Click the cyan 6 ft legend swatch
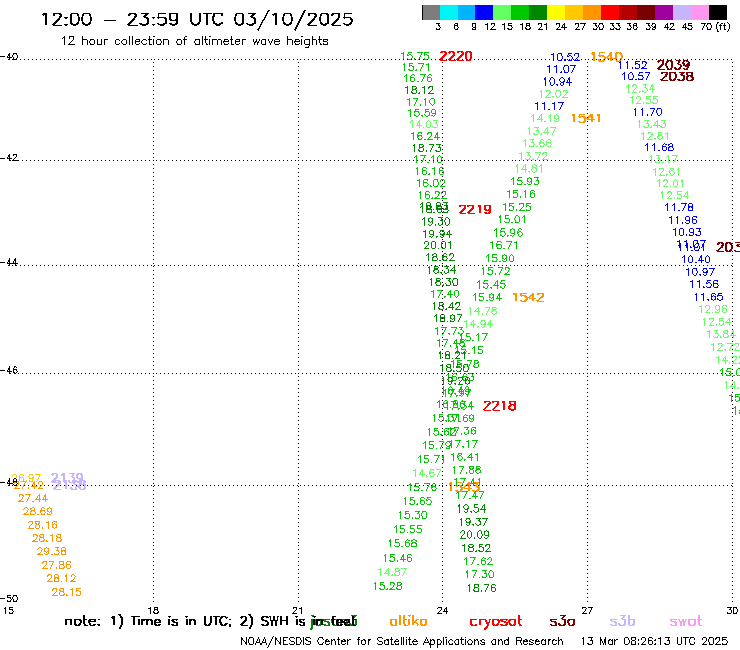This screenshot has height=650, width=740. click(449, 12)
